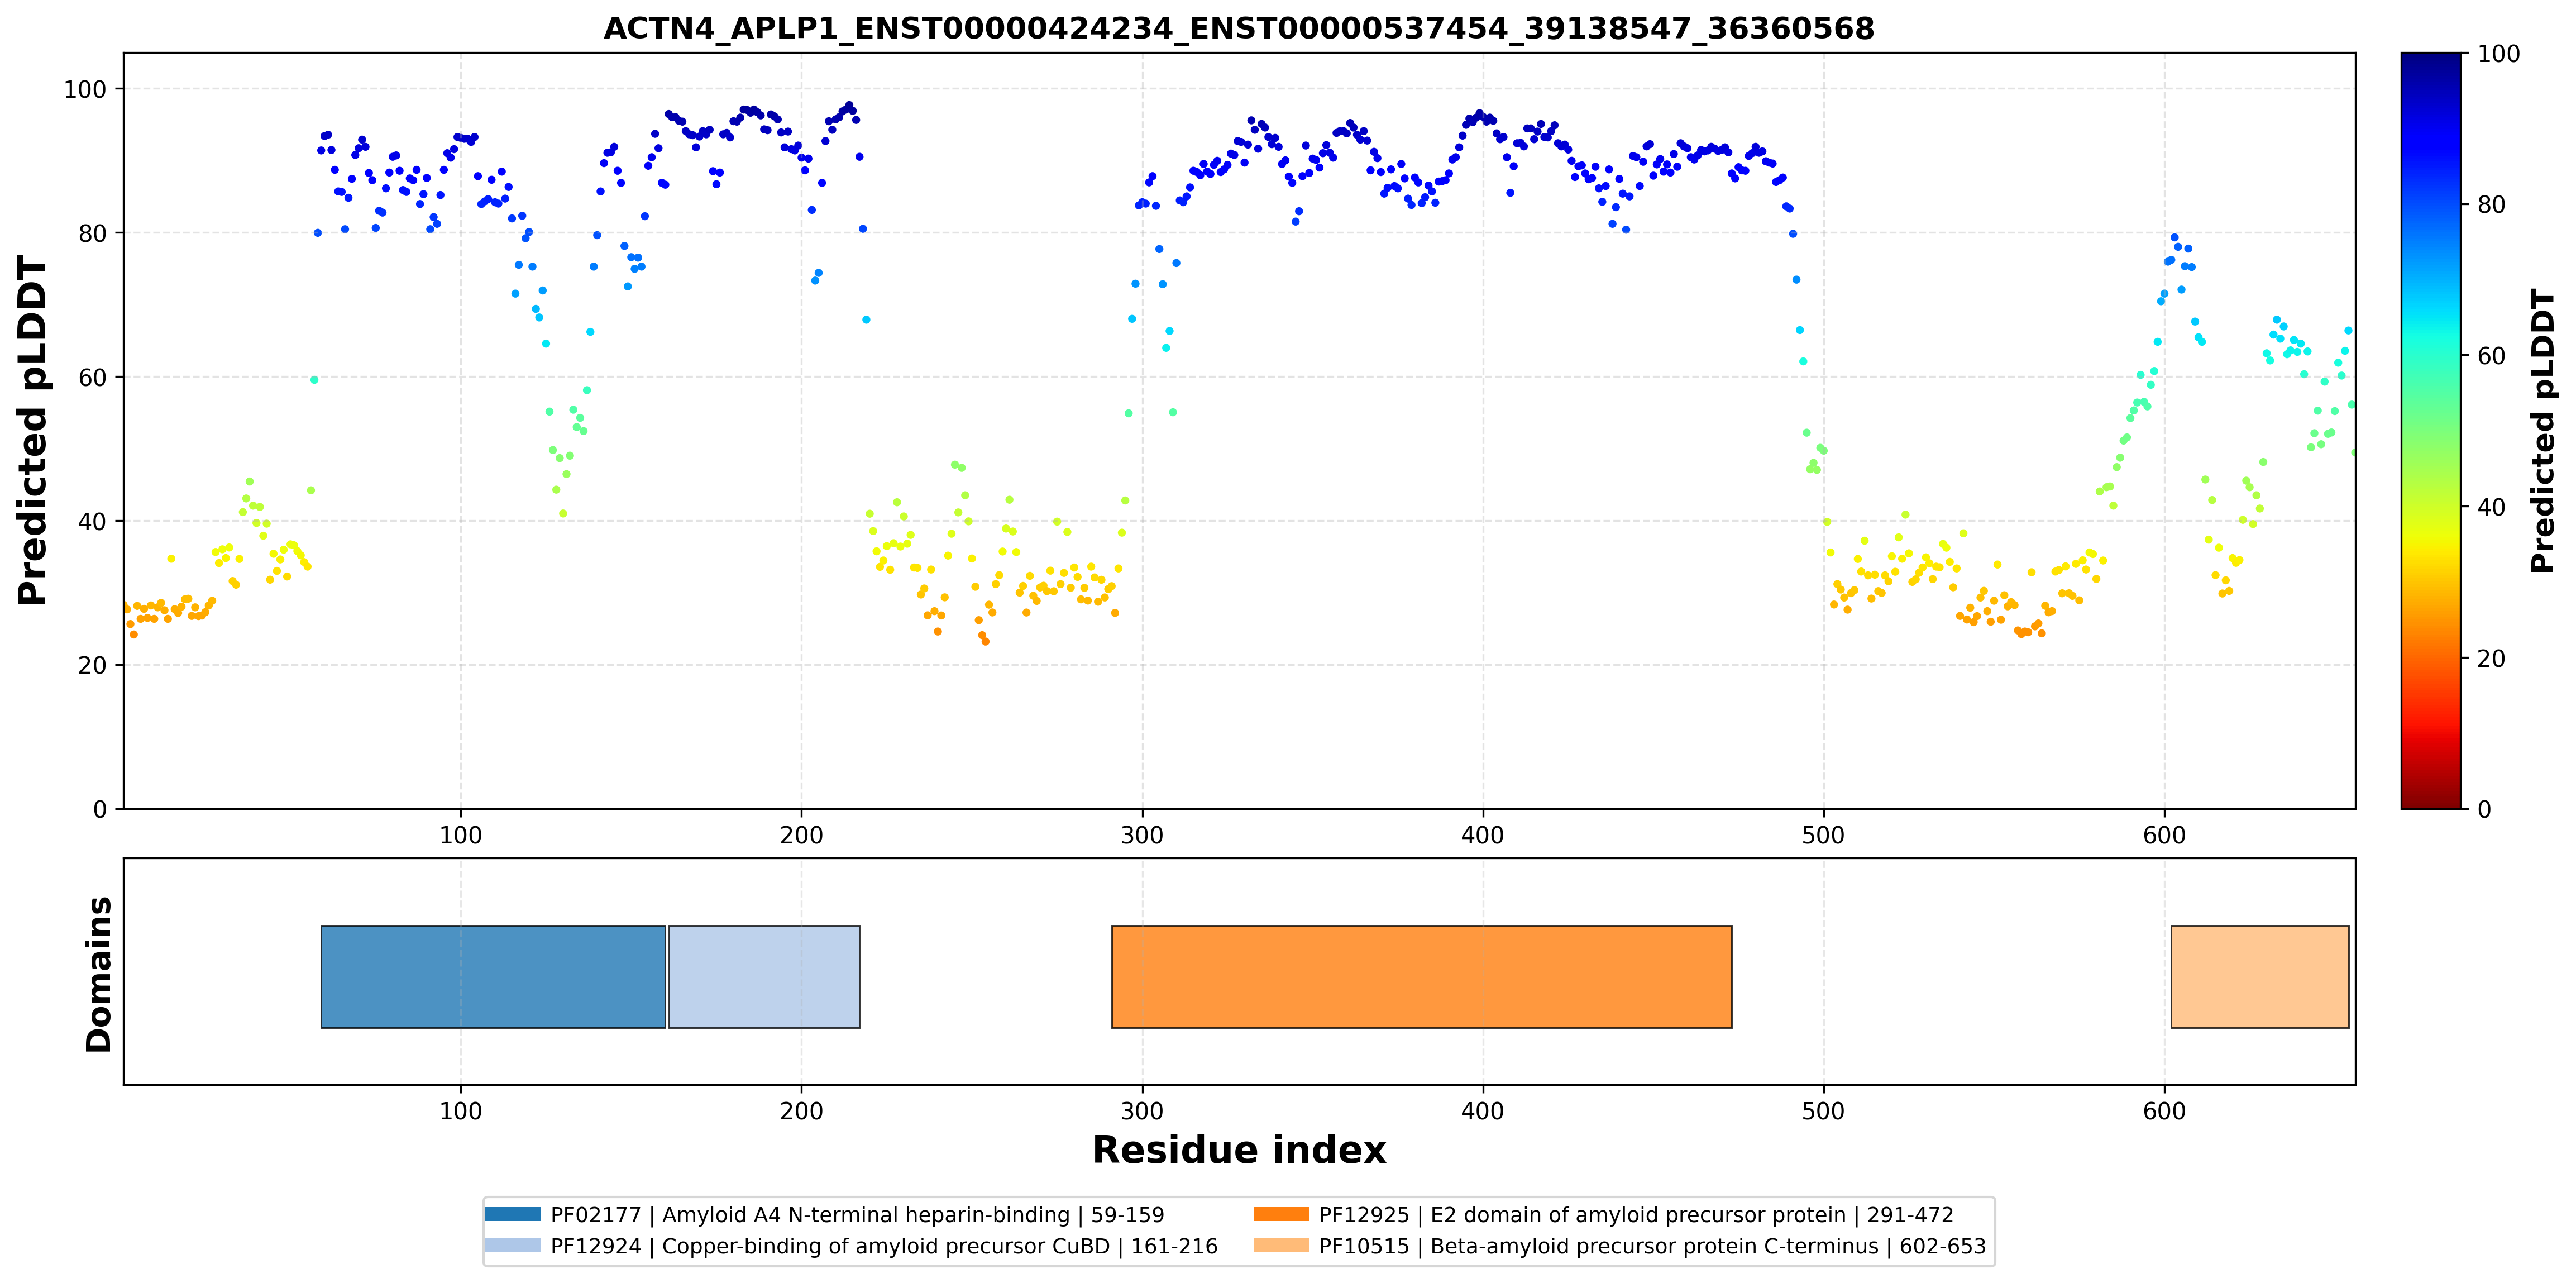Click the Amyloid A4 N-terminal legend text
The height and width of the screenshot is (1283, 2576).
857,1214
